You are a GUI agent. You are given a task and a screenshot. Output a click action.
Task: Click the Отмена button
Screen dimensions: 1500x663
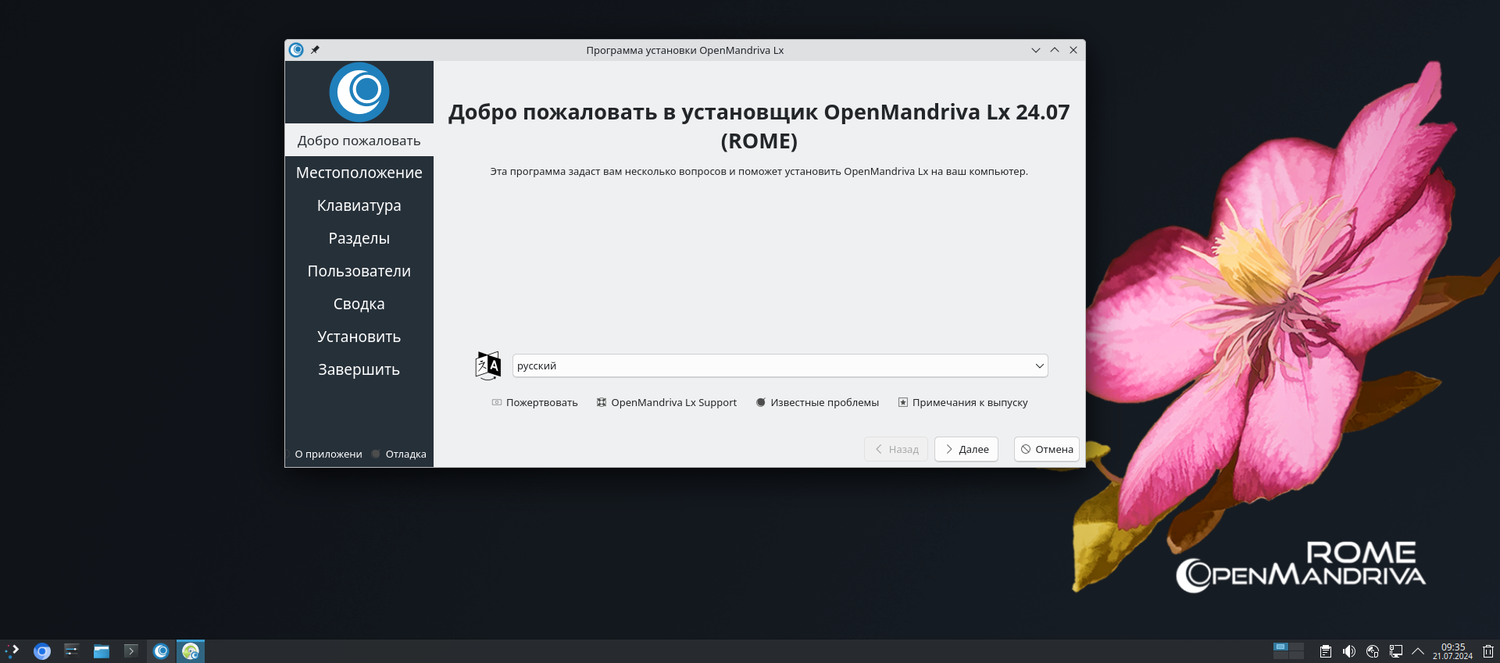point(1046,449)
